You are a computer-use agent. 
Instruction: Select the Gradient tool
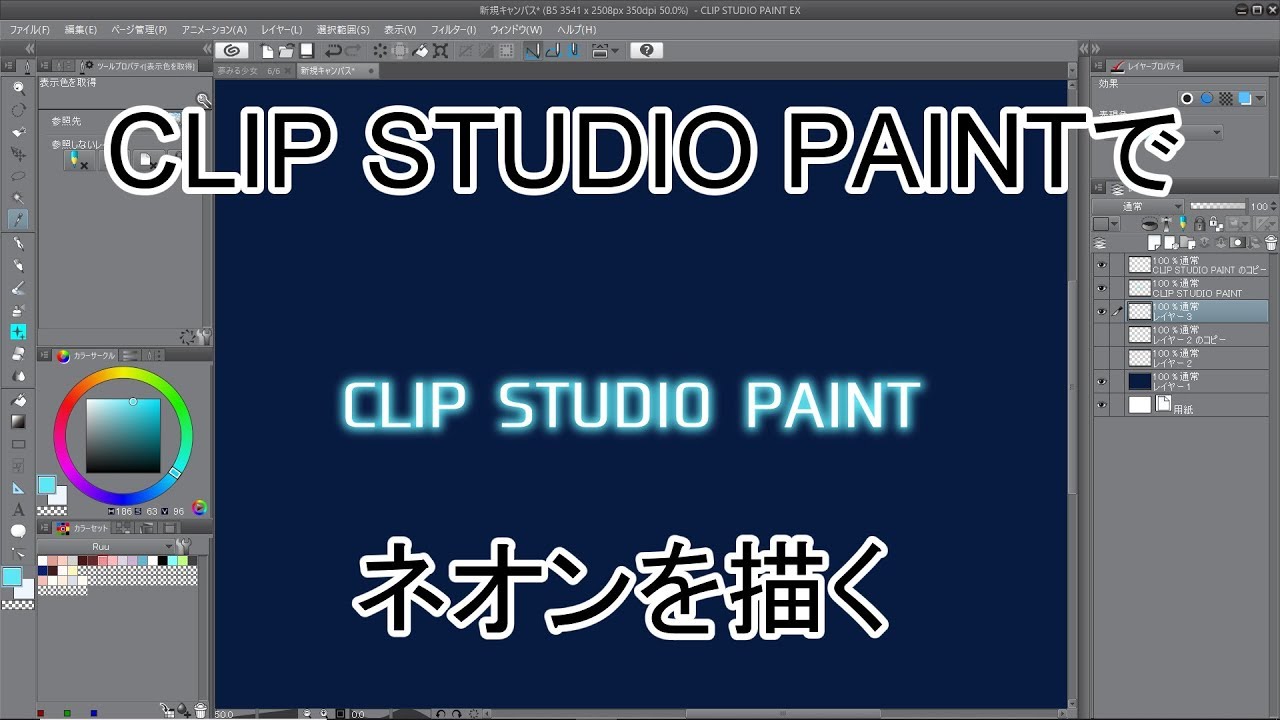click(18, 422)
